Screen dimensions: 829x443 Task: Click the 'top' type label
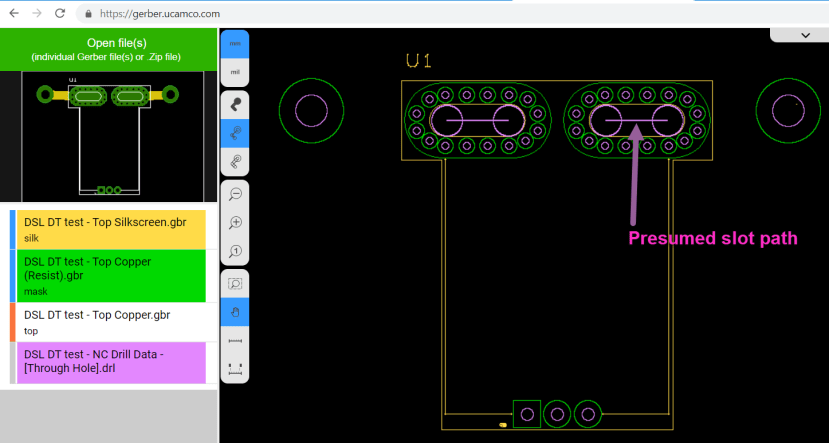pyautogui.click(x=31, y=331)
